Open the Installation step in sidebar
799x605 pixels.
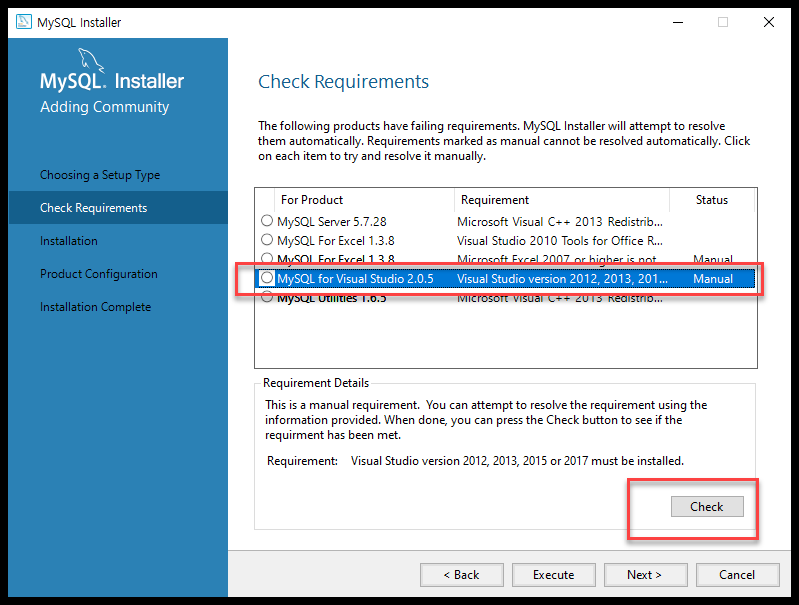pos(69,241)
